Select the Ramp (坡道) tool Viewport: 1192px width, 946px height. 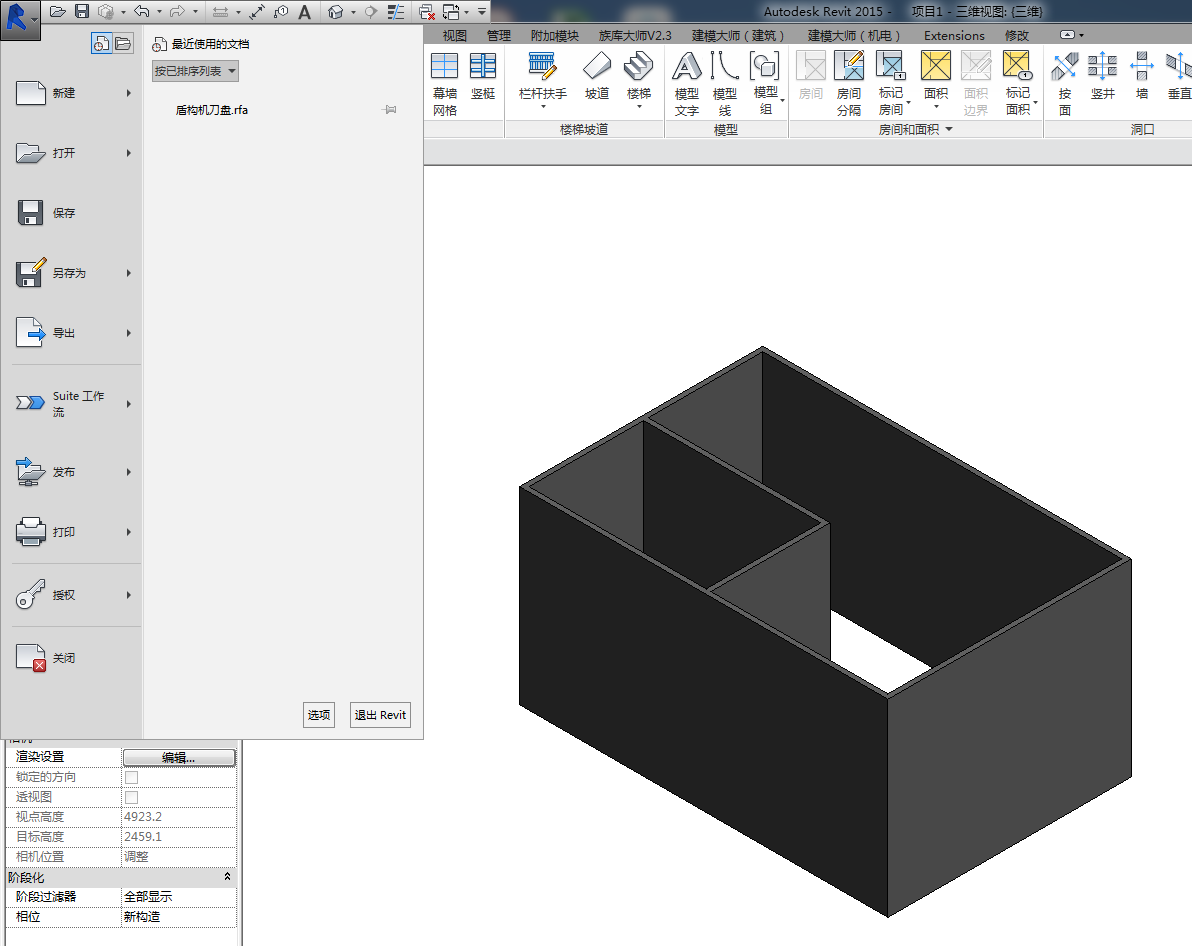point(597,76)
